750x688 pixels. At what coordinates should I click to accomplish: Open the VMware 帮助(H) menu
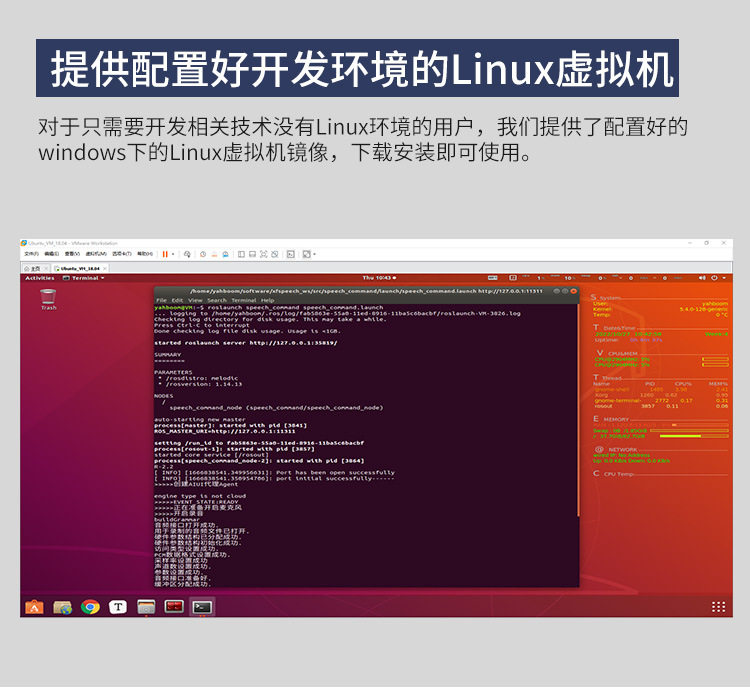coord(145,254)
